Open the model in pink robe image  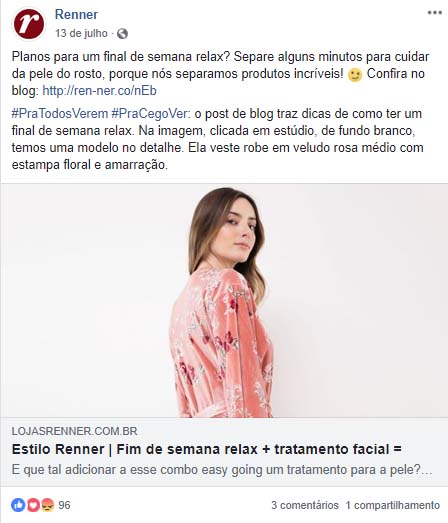(x=224, y=300)
